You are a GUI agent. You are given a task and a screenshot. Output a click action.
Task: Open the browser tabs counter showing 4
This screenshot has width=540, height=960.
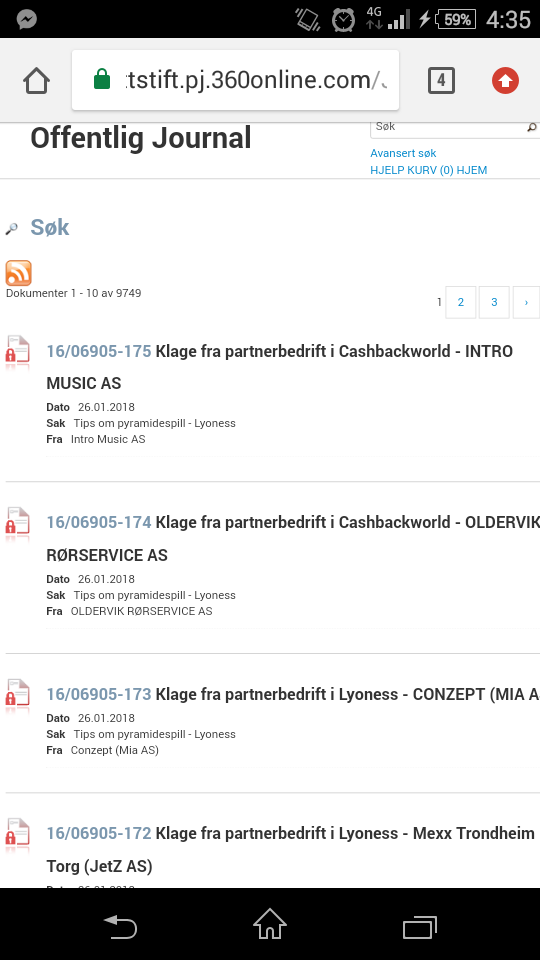(441, 80)
